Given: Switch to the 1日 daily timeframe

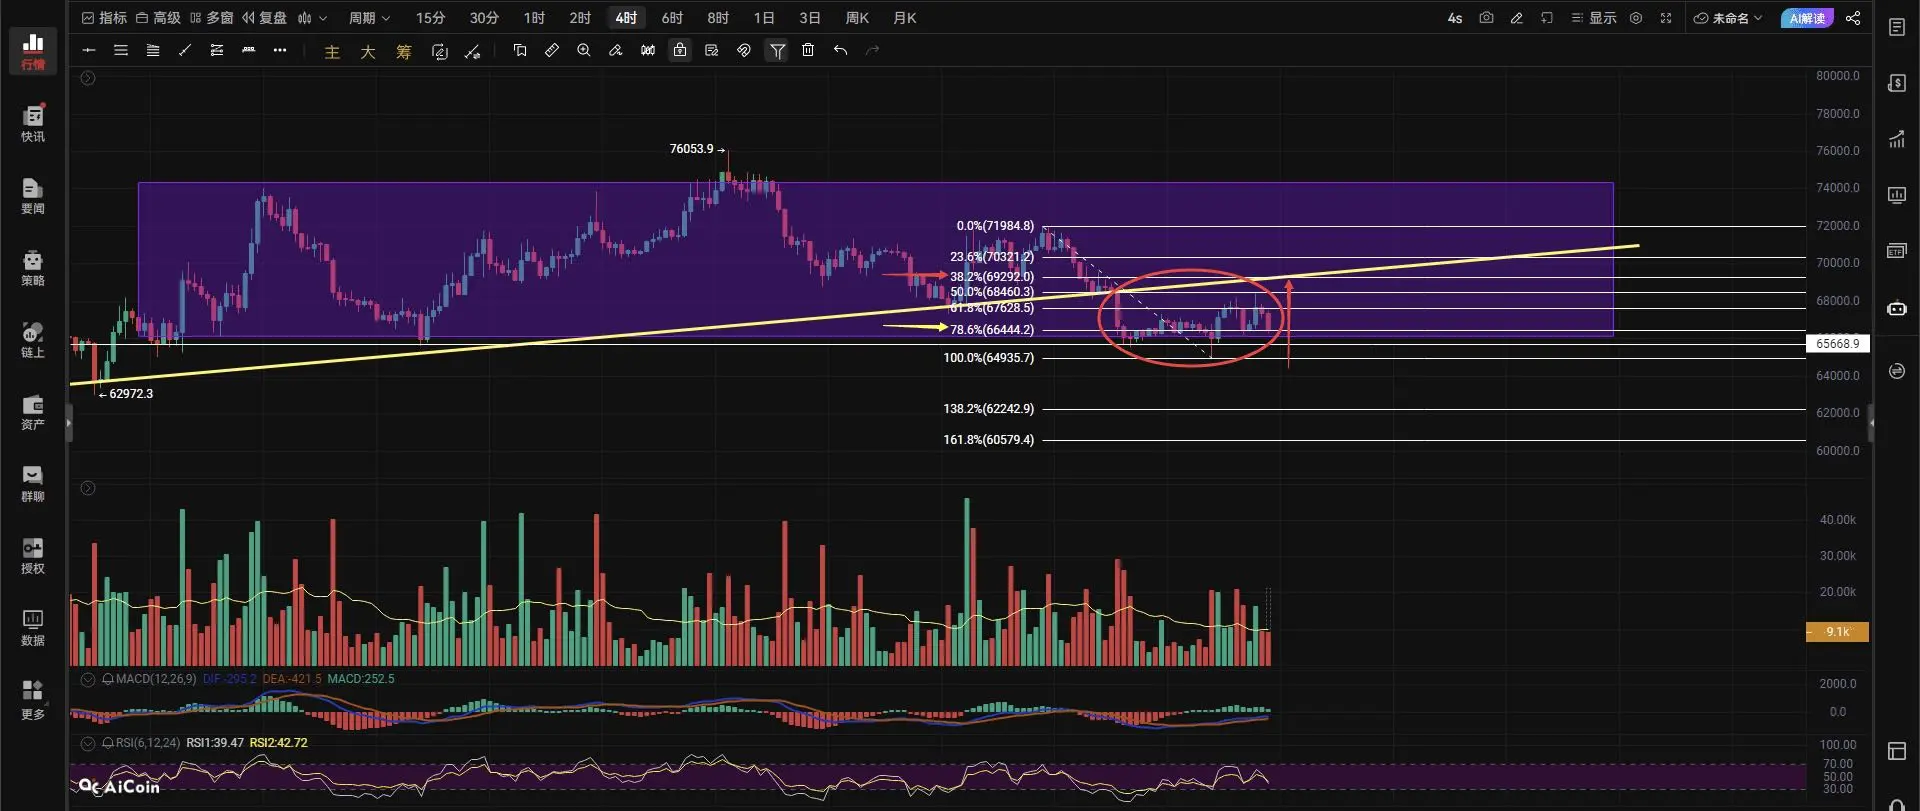Looking at the screenshot, I should click(x=764, y=18).
